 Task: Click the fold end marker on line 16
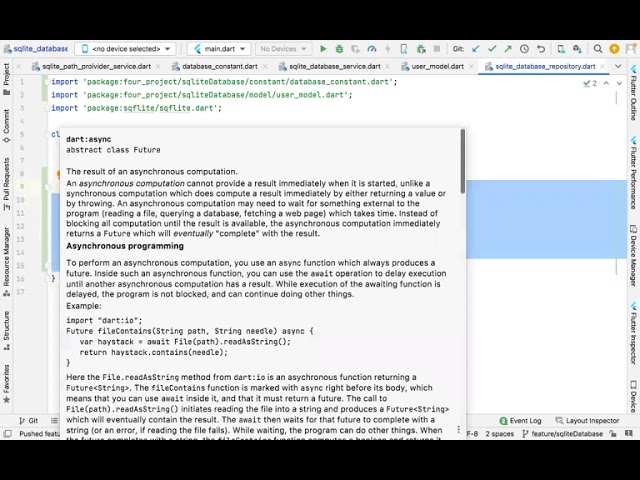click(47, 278)
